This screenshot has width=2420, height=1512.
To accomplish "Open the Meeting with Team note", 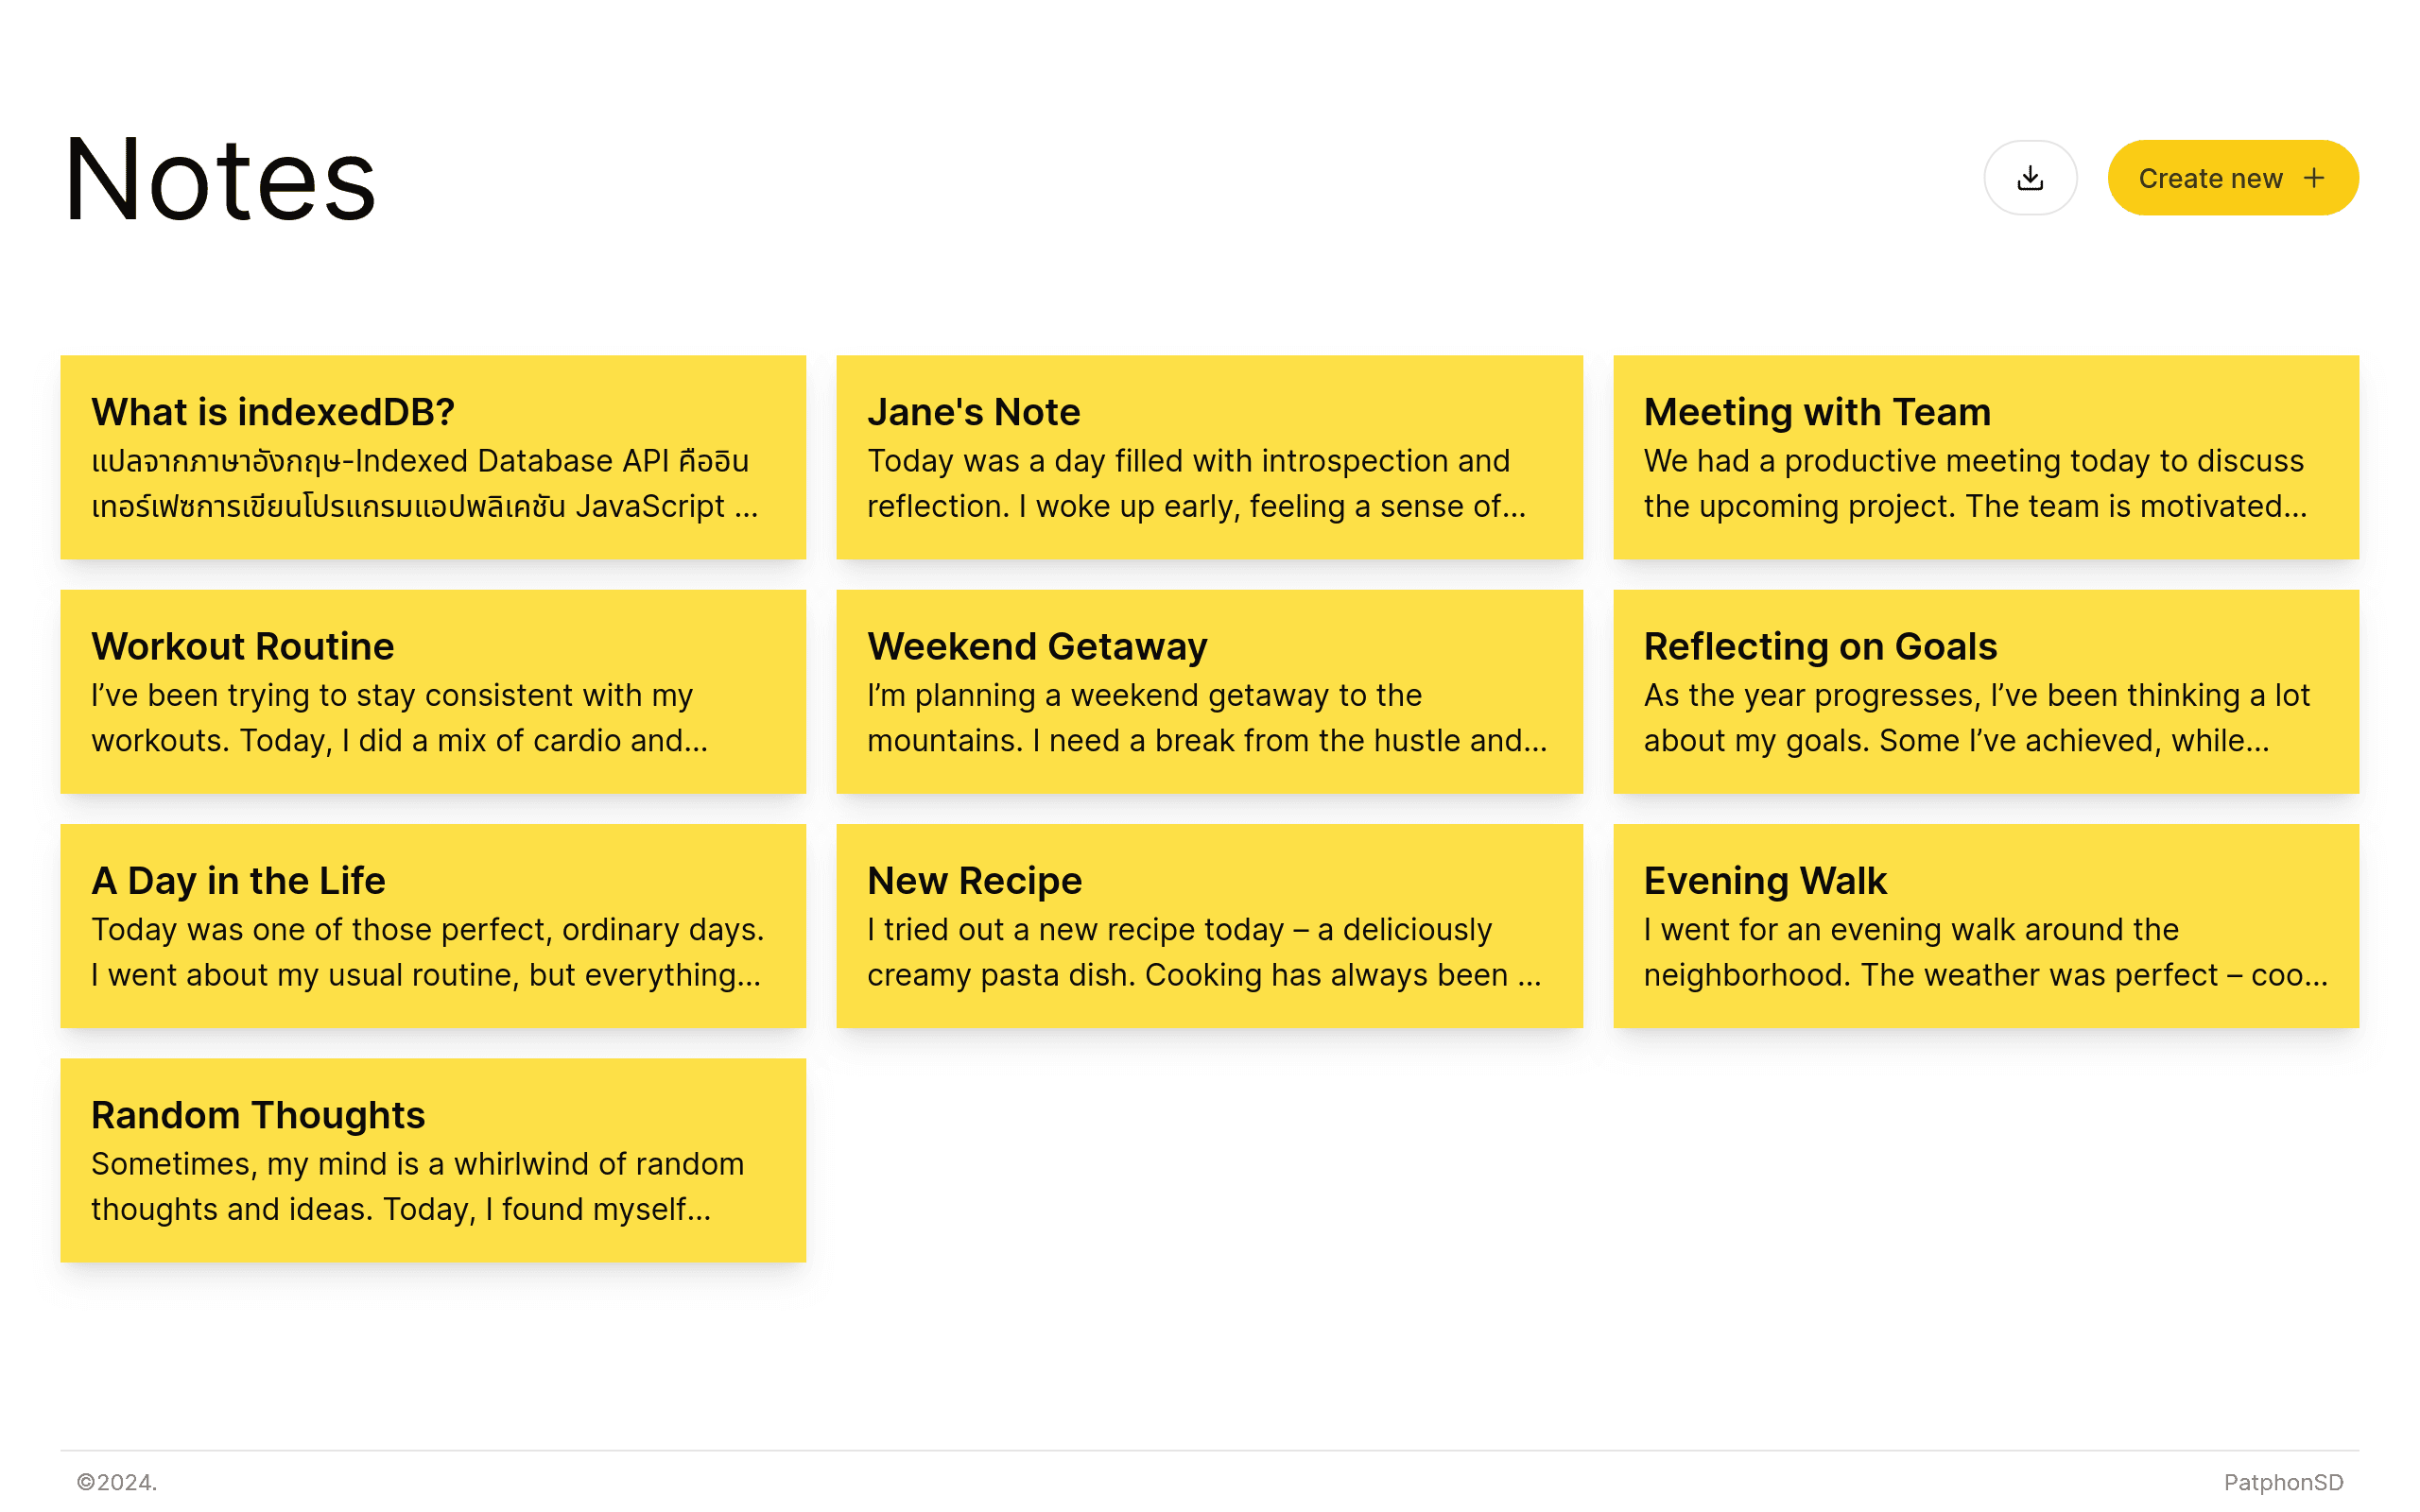I will pos(1986,457).
